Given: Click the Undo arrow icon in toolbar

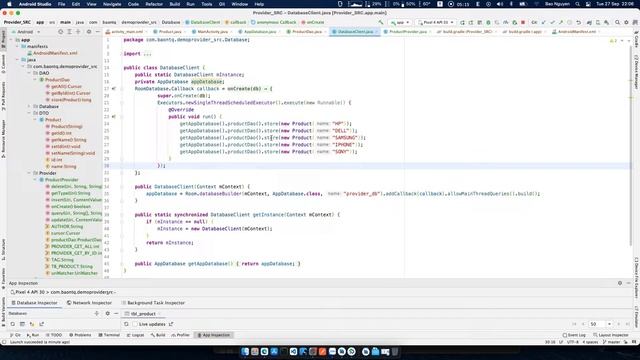Looking at the screenshot, I should 578,22.
